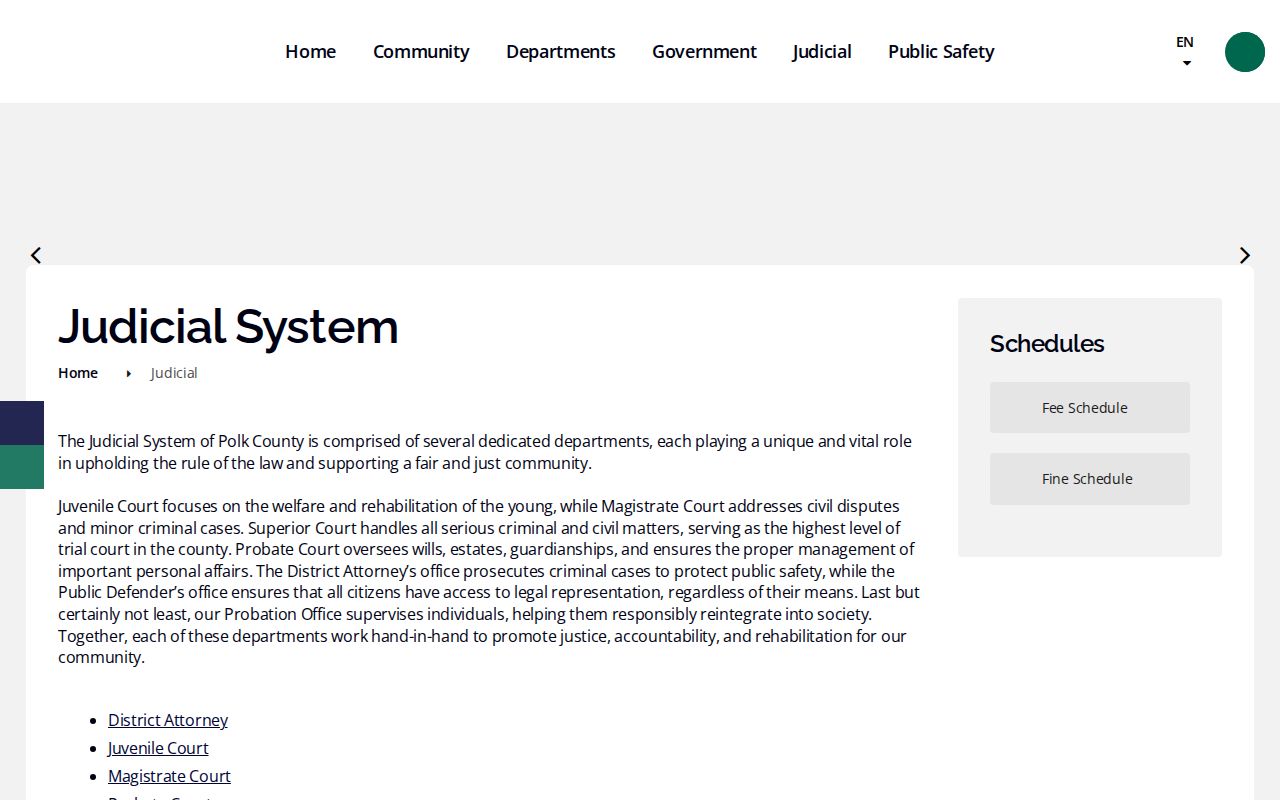The image size is (1280, 800).
Task: Open the EN language dropdown
Action: point(1185,51)
